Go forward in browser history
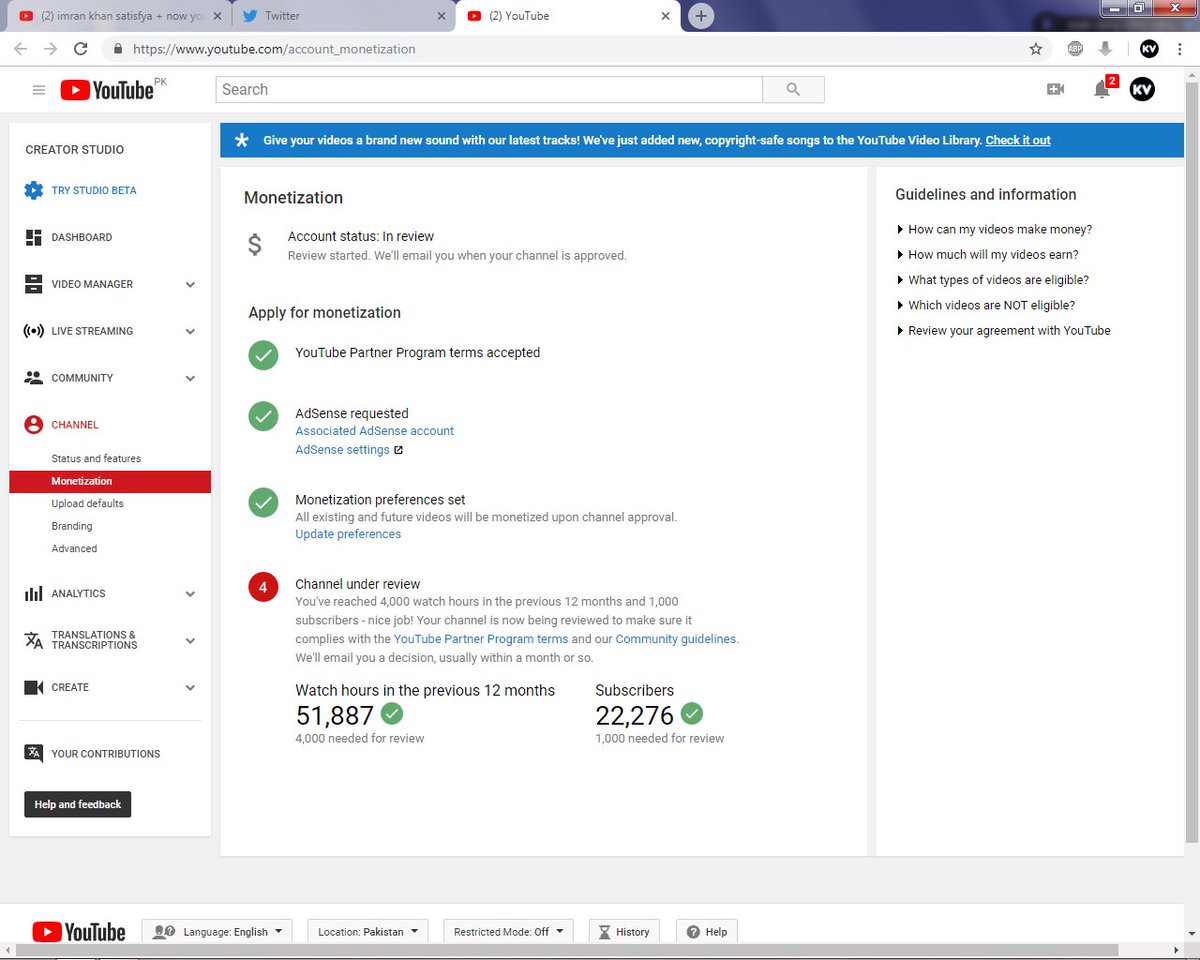The height and width of the screenshot is (960, 1200). (x=51, y=48)
